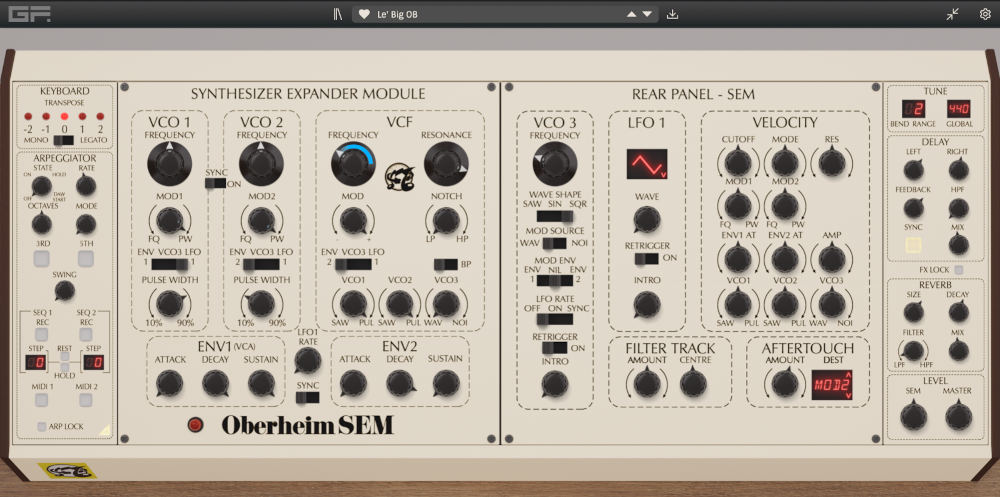Image resolution: width=1000 pixels, height=497 pixels.
Task: Click the arpeggiator STATE knob
Action: coord(41,186)
